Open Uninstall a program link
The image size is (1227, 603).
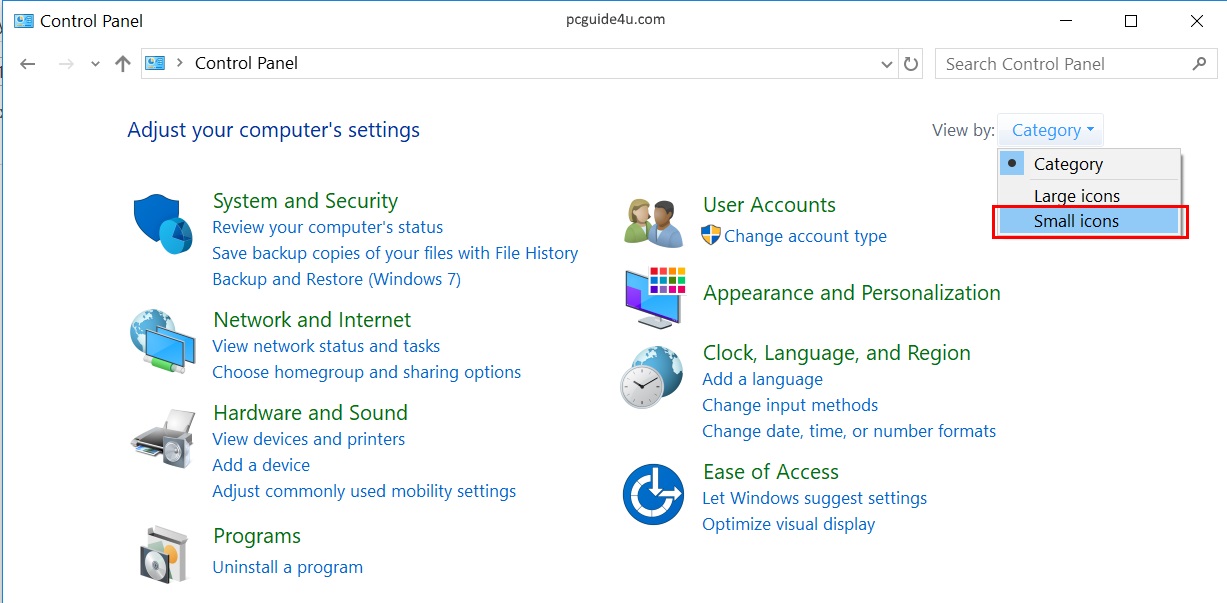point(287,567)
